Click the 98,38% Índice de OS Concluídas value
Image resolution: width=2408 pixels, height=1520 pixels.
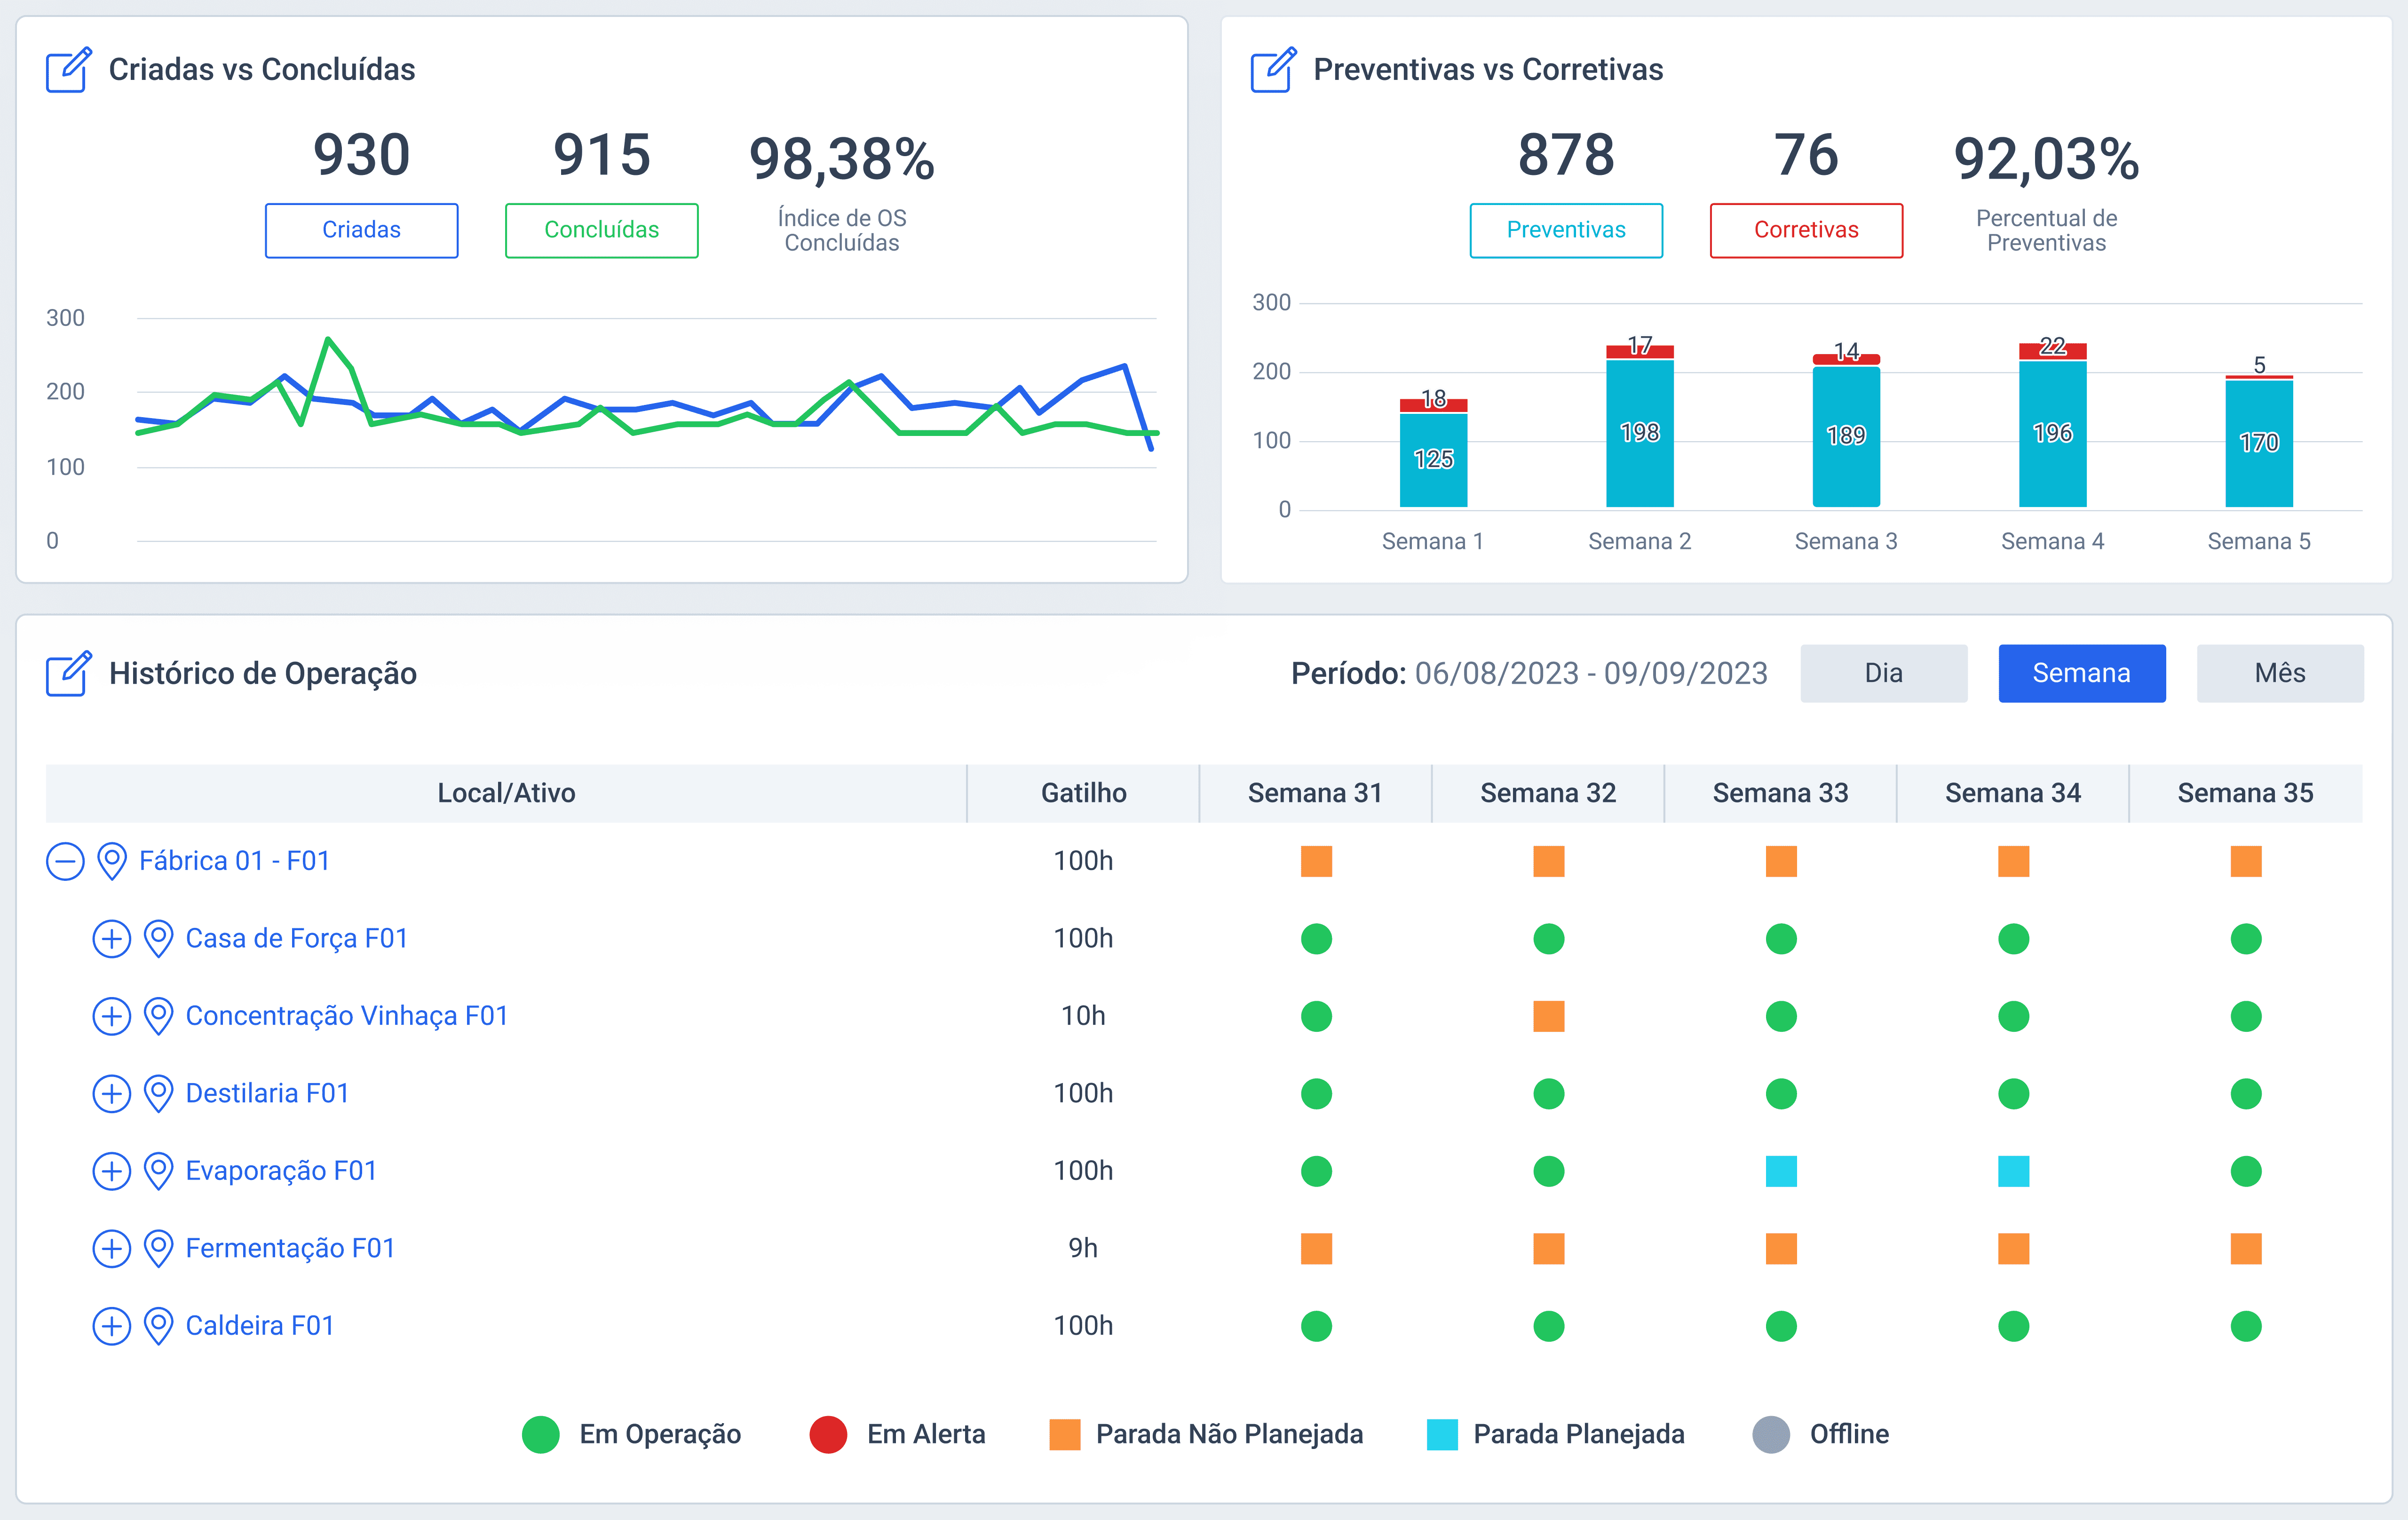[x=842, y=160]
